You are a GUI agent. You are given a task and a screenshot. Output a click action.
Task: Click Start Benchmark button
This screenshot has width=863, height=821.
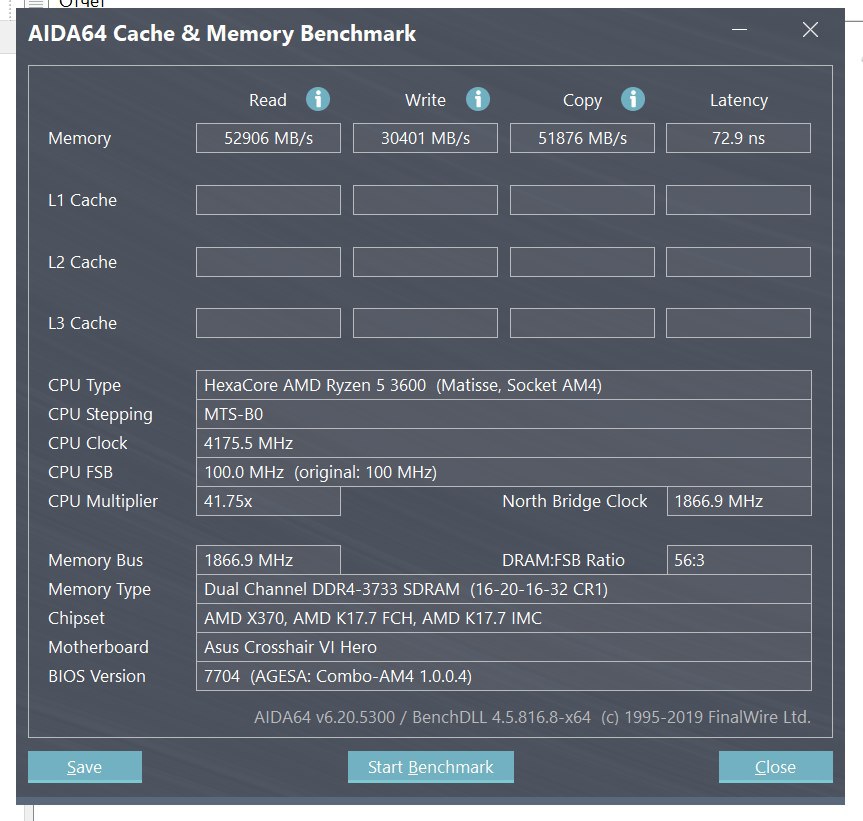[x=430, y=767]
